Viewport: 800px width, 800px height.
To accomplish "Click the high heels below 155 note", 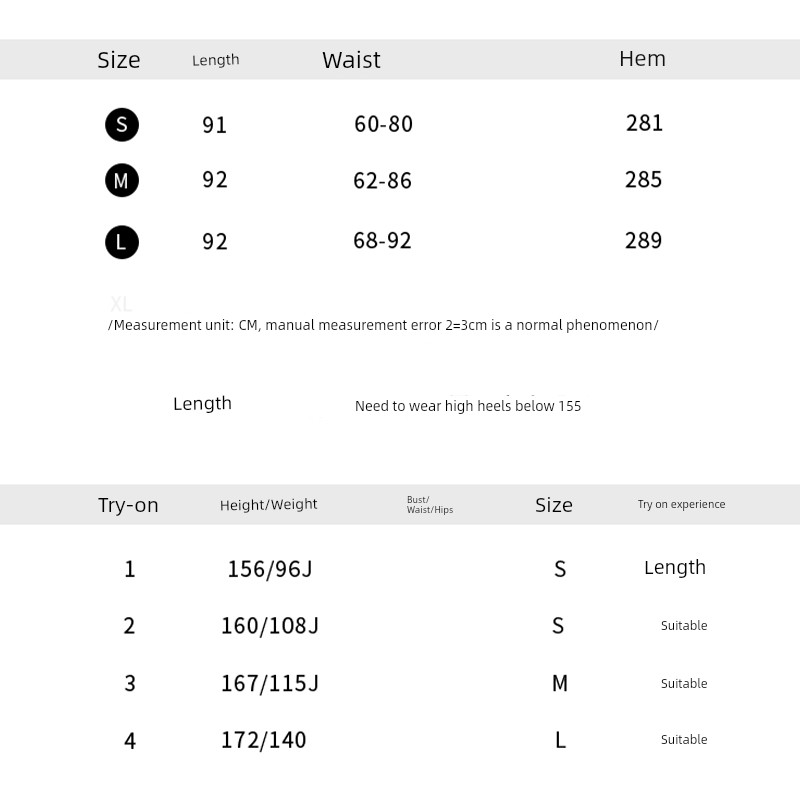I will pyautogui.click(x=468, y=406).
